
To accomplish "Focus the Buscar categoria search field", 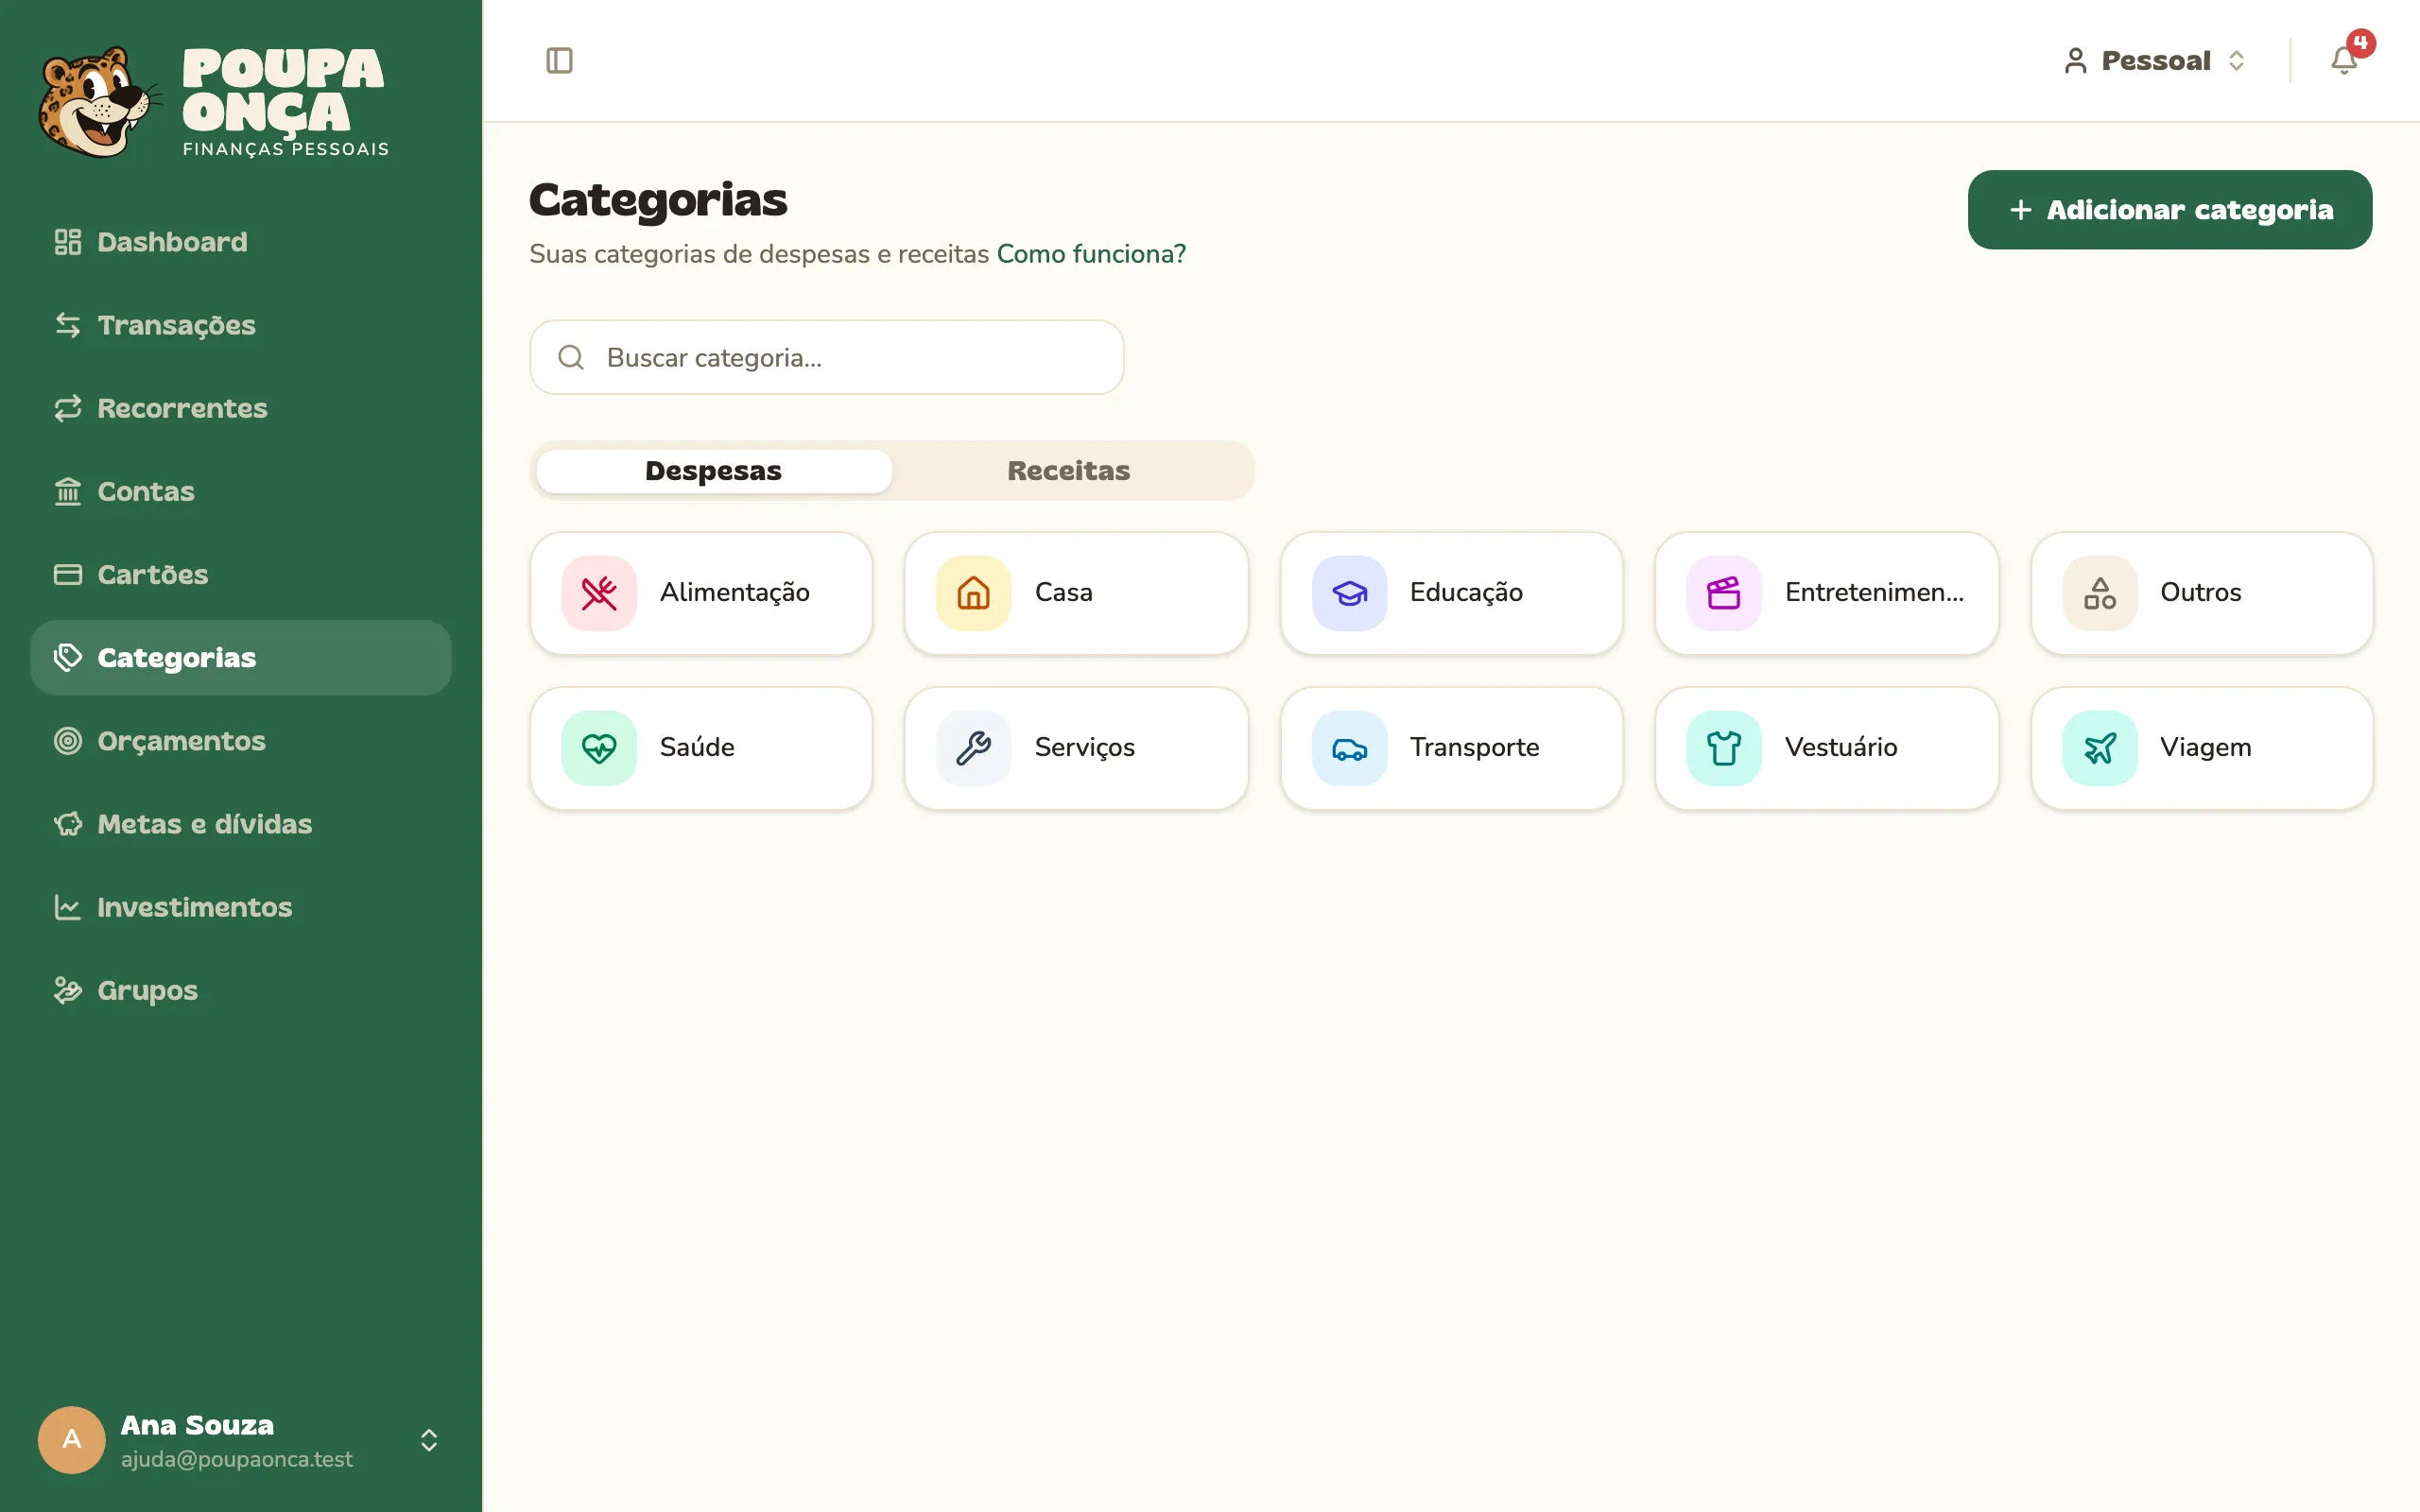I will tap(827, 357).
